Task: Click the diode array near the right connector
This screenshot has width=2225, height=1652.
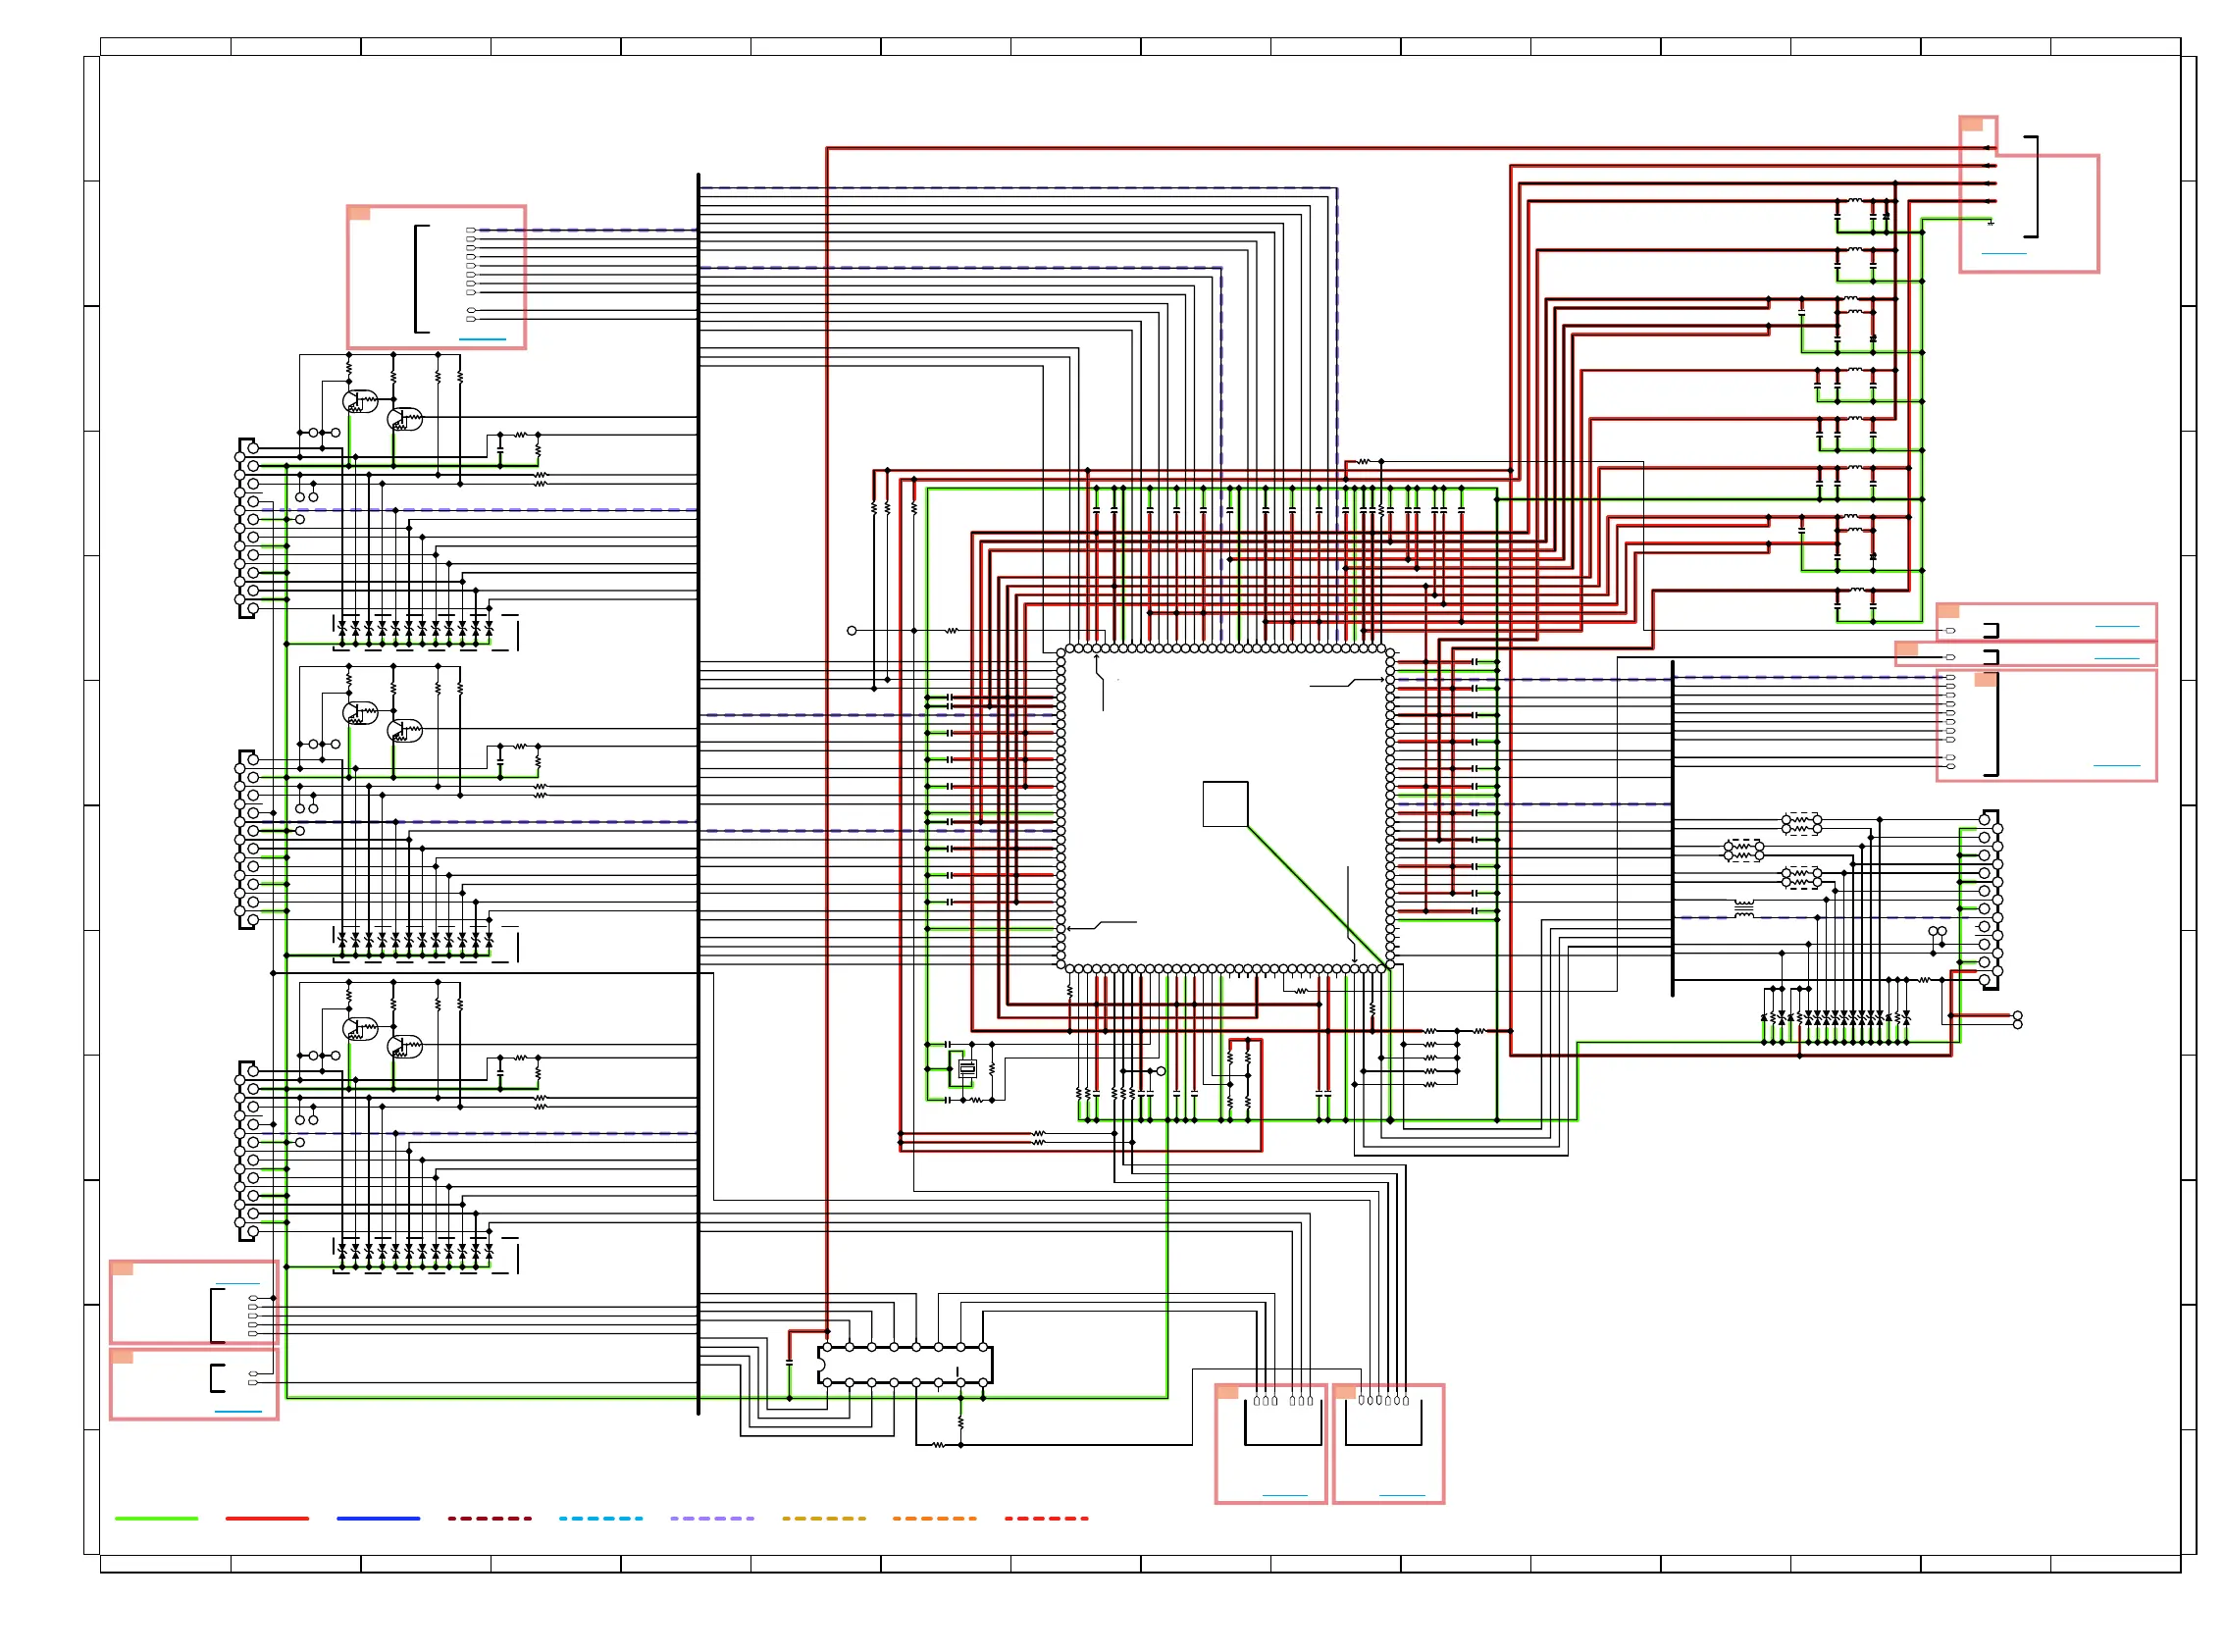Action: coord(1836,1018)
